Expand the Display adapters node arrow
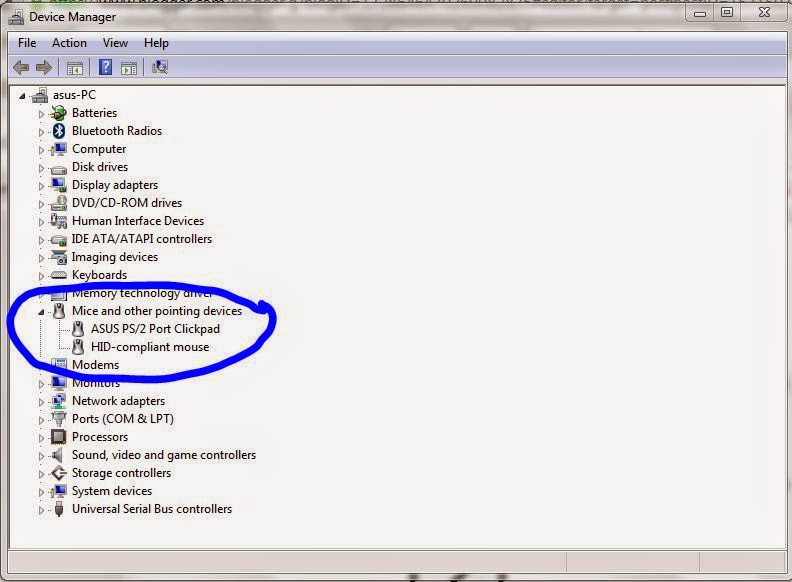This screenshot has width=792, height=582. click(41, 186)
